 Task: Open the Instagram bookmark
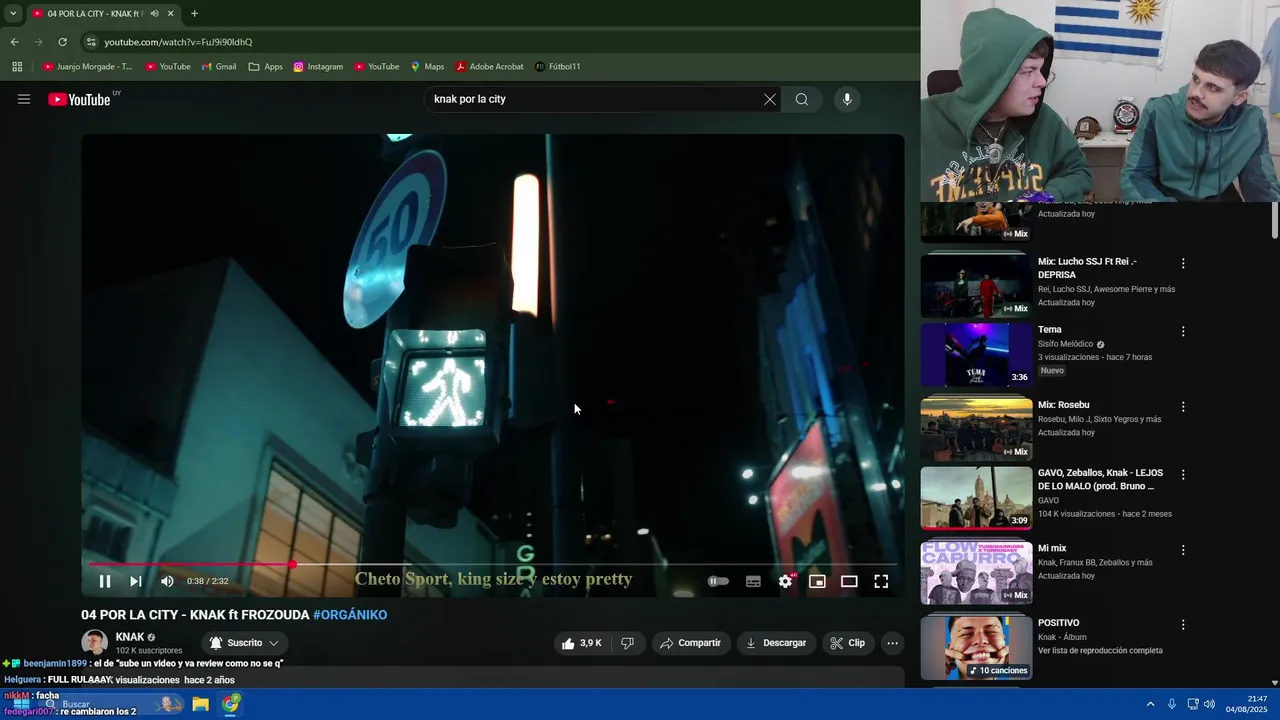pos(318,67)
